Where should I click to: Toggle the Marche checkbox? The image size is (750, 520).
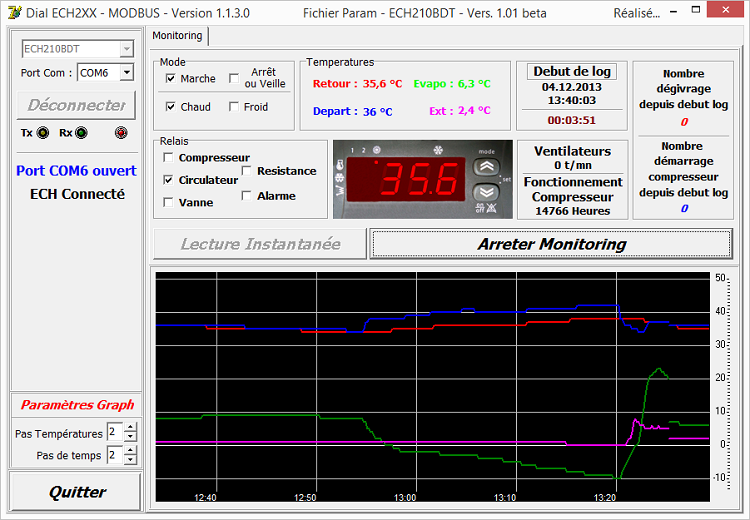pos(170,79)
